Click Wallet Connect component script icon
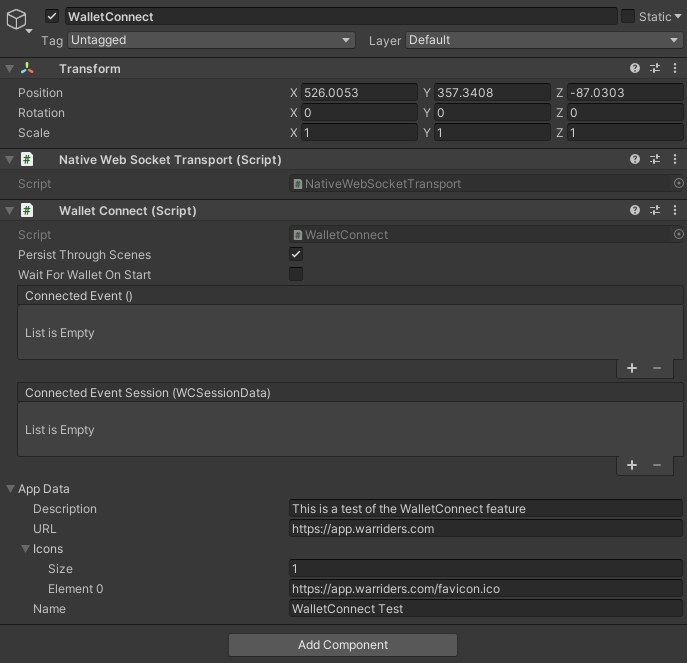This screenshot has height=663, width=687. pos(27,210)
